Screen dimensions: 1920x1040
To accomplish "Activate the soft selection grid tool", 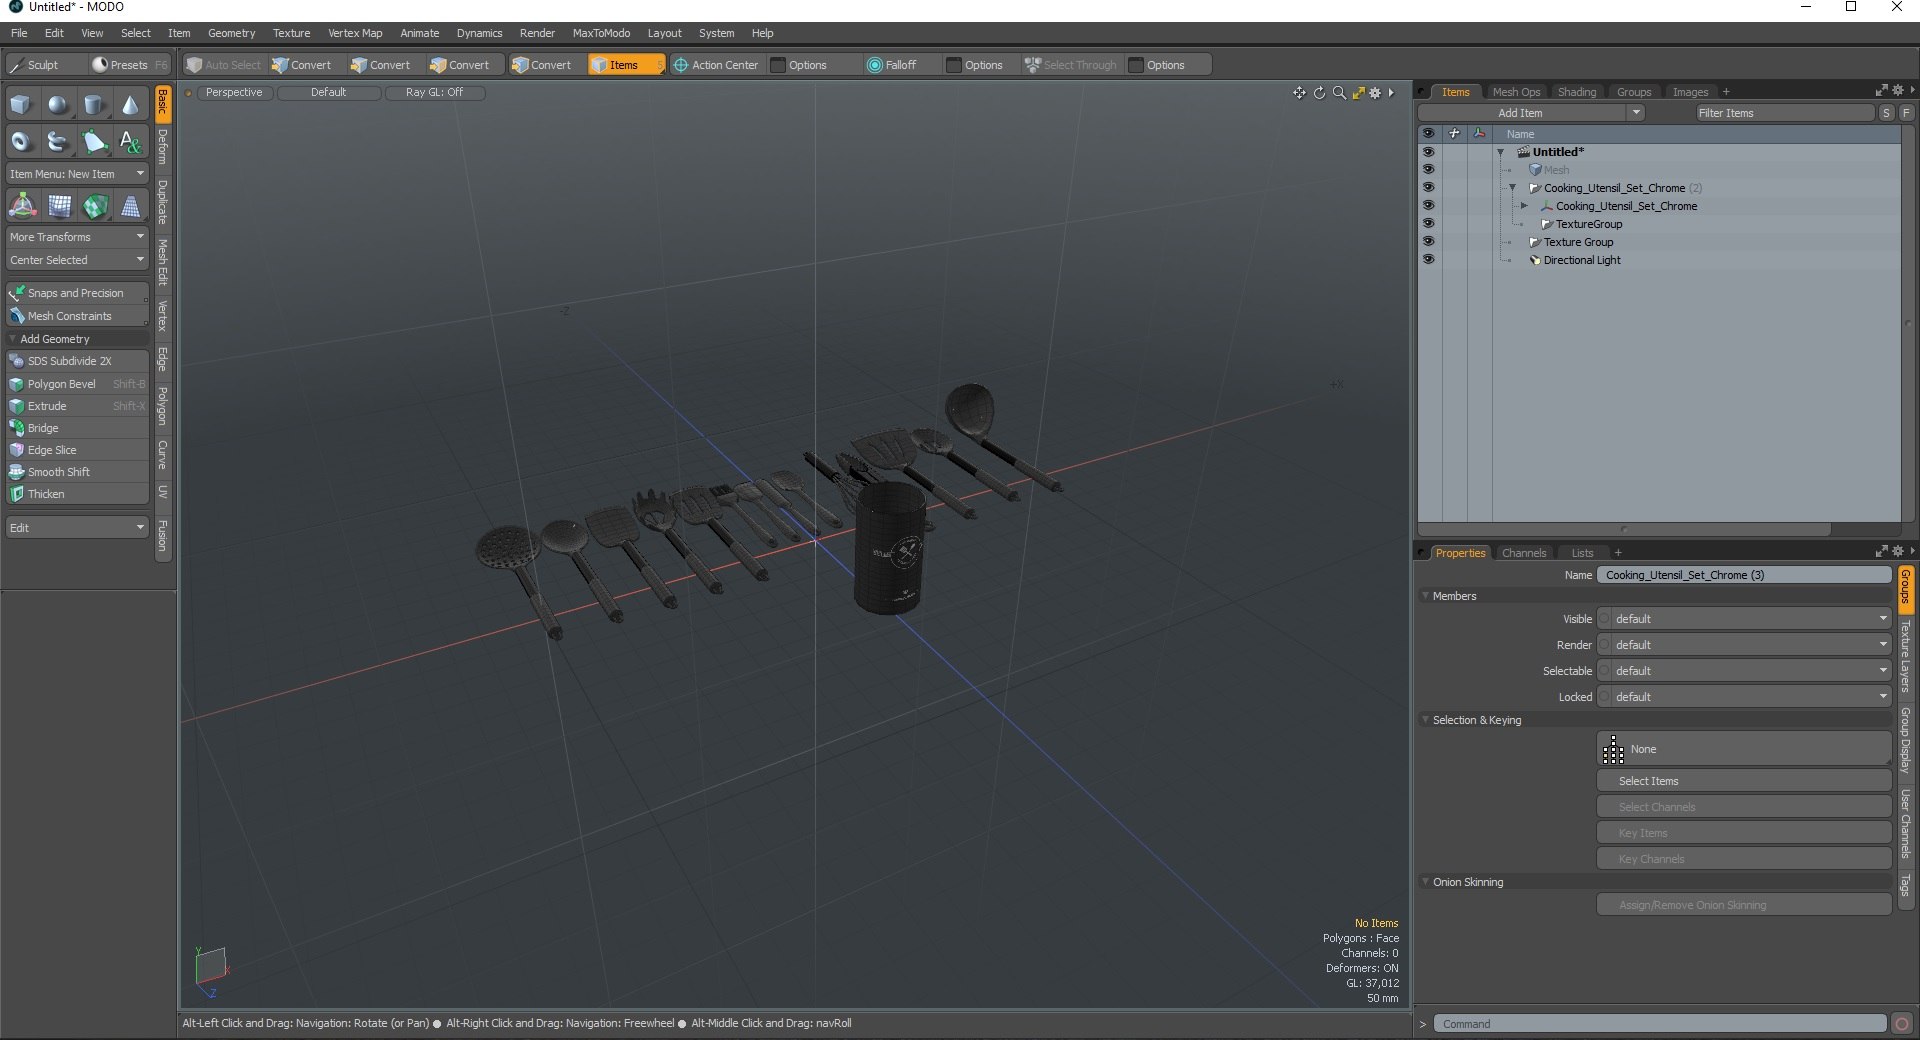I will [x=60, y=206].
